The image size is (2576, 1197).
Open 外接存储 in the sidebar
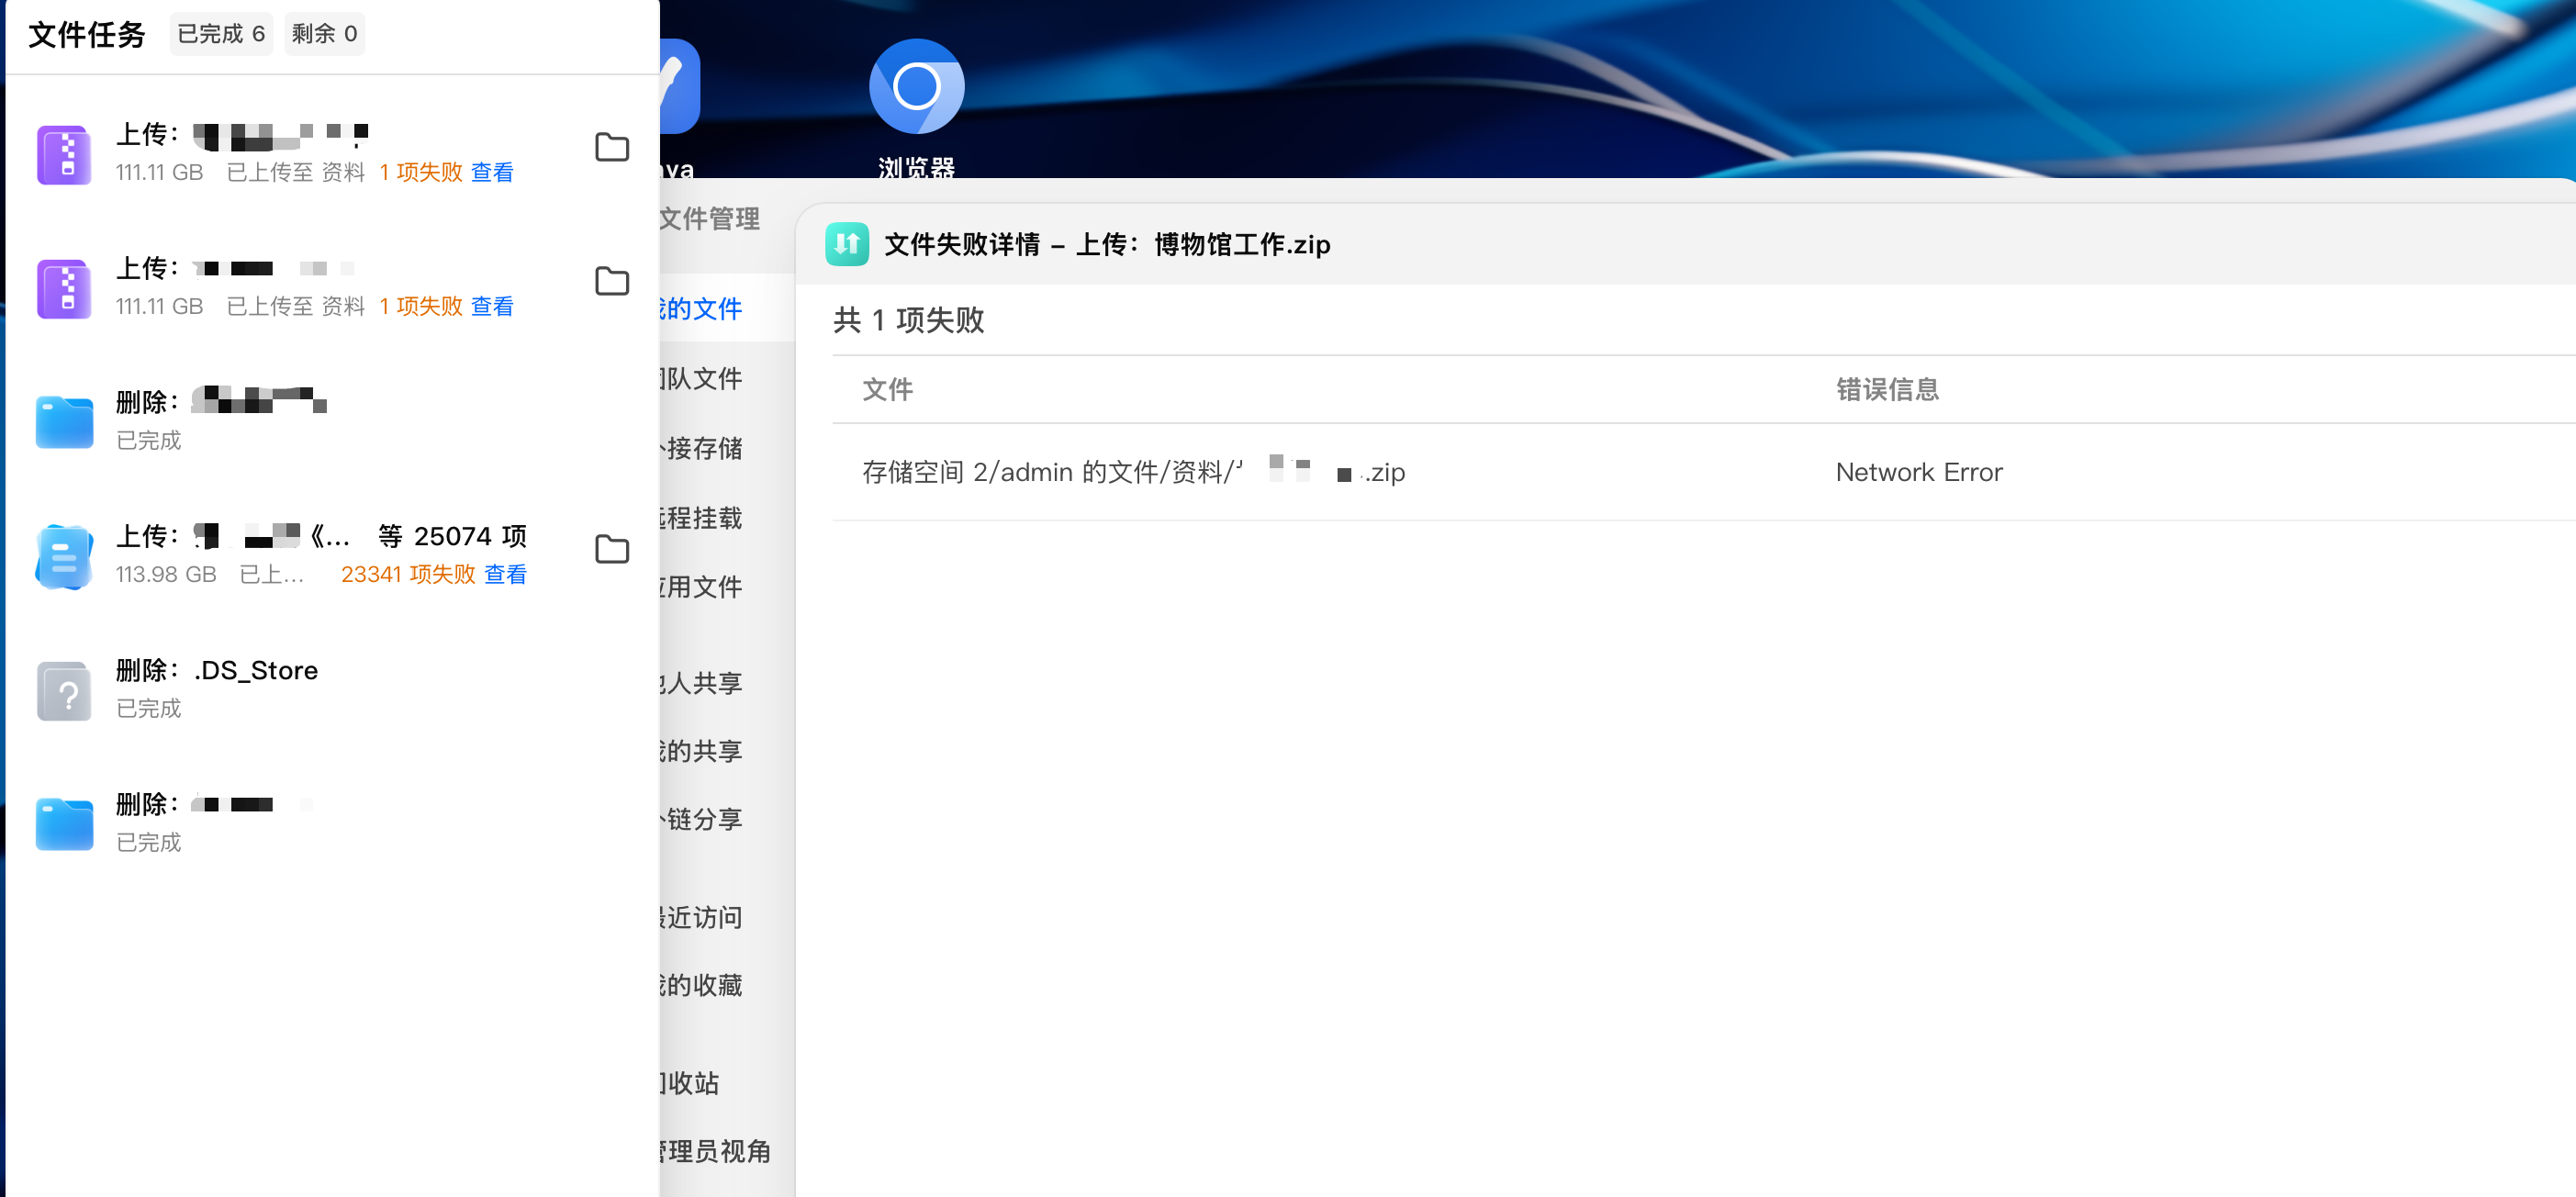(x=700, y=448)
